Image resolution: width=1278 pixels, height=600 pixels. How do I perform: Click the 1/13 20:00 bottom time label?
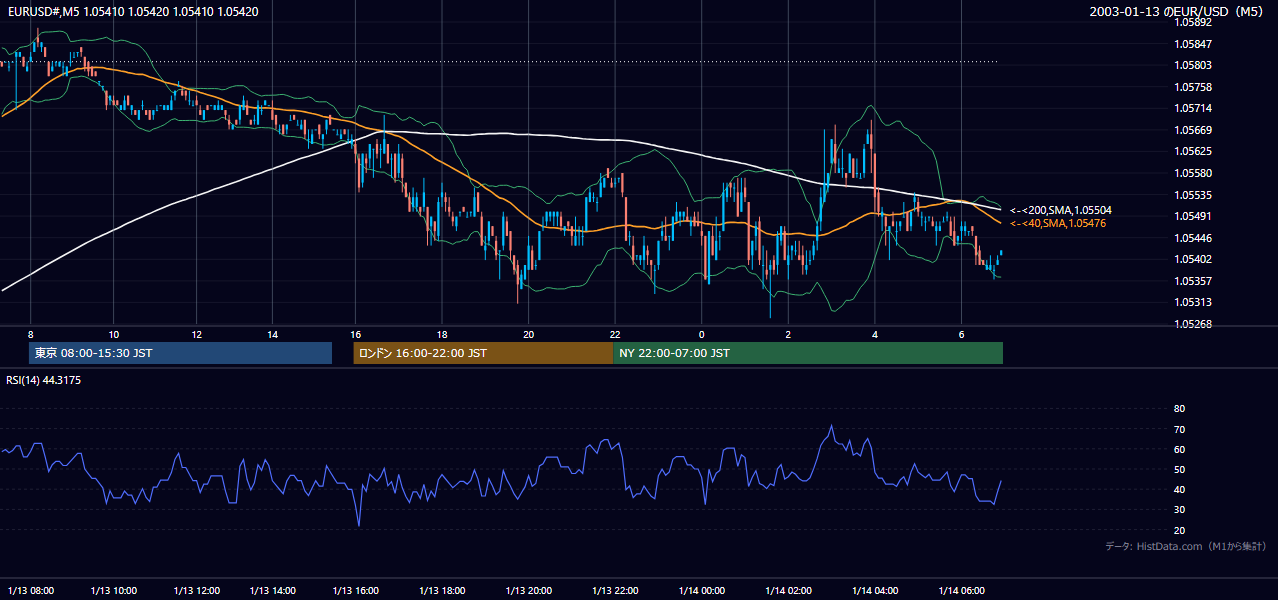pyautogui.click(x=529, y=590)
